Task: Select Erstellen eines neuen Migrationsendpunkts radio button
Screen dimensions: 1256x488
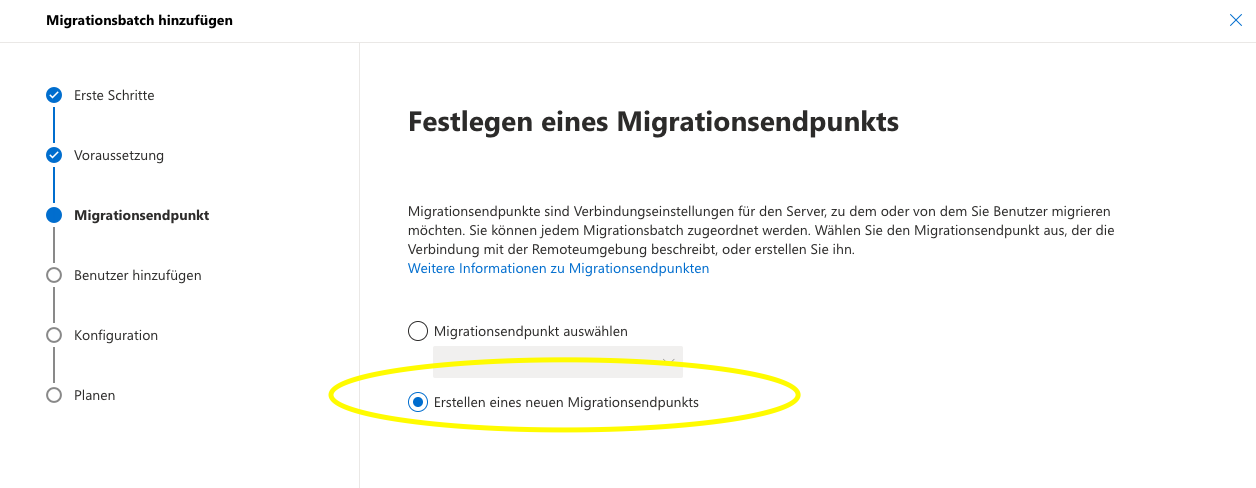Action: 418,402
